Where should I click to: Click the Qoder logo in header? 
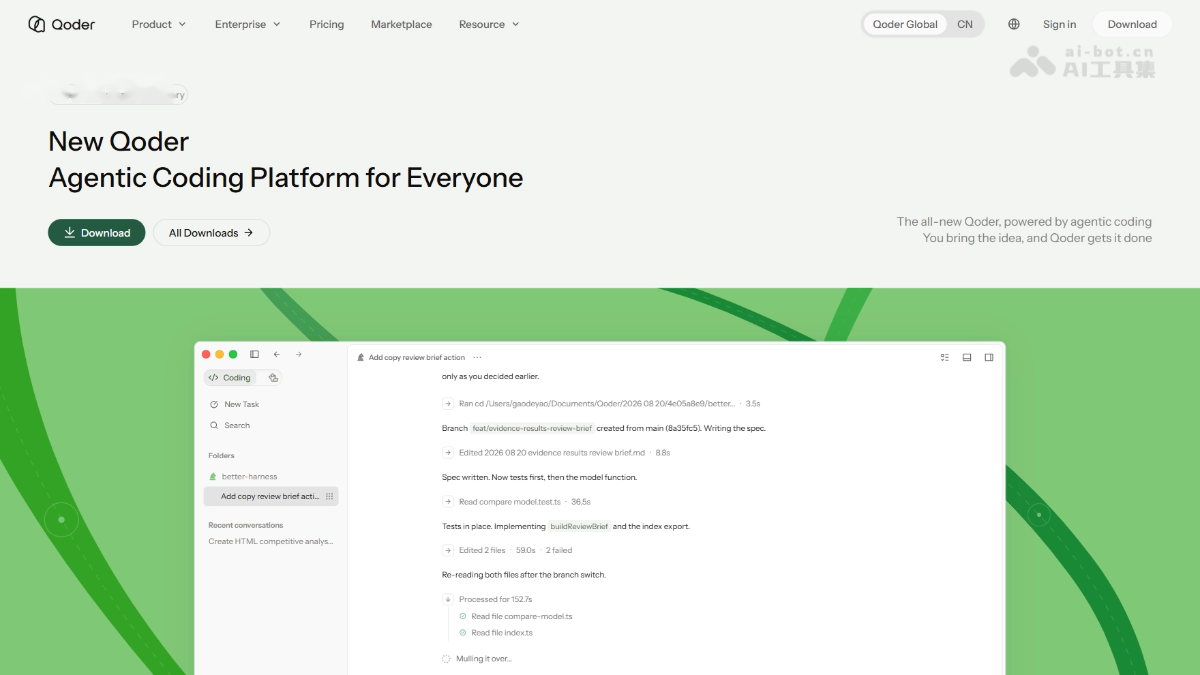[62, 24]
